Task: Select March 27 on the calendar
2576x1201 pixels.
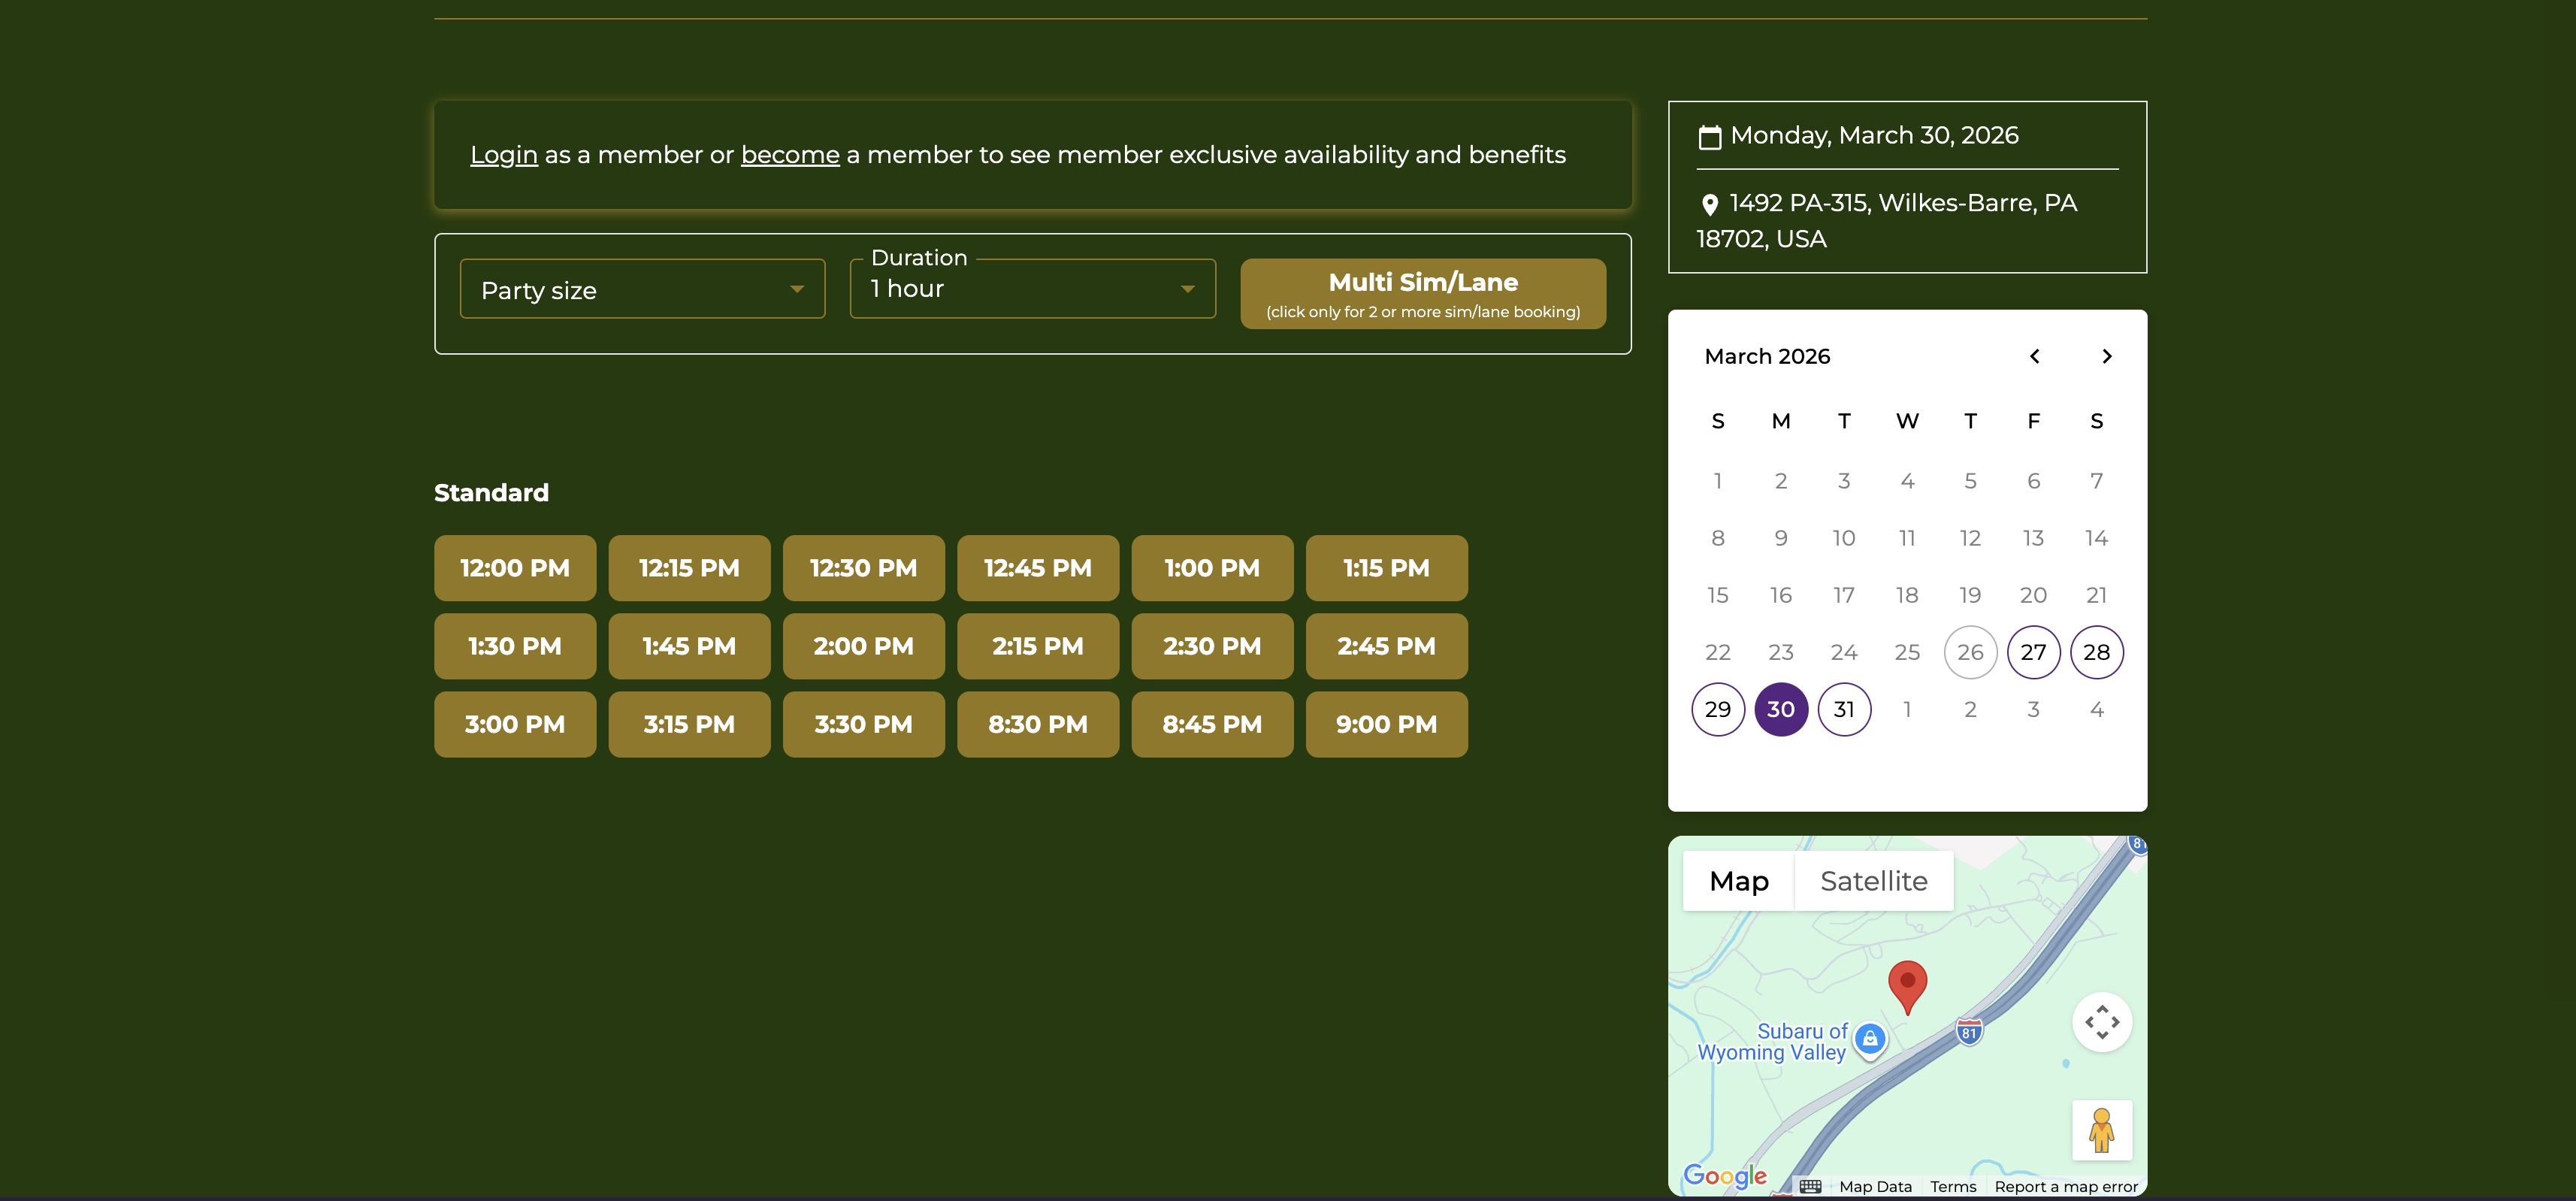Action: point(2033,652)
